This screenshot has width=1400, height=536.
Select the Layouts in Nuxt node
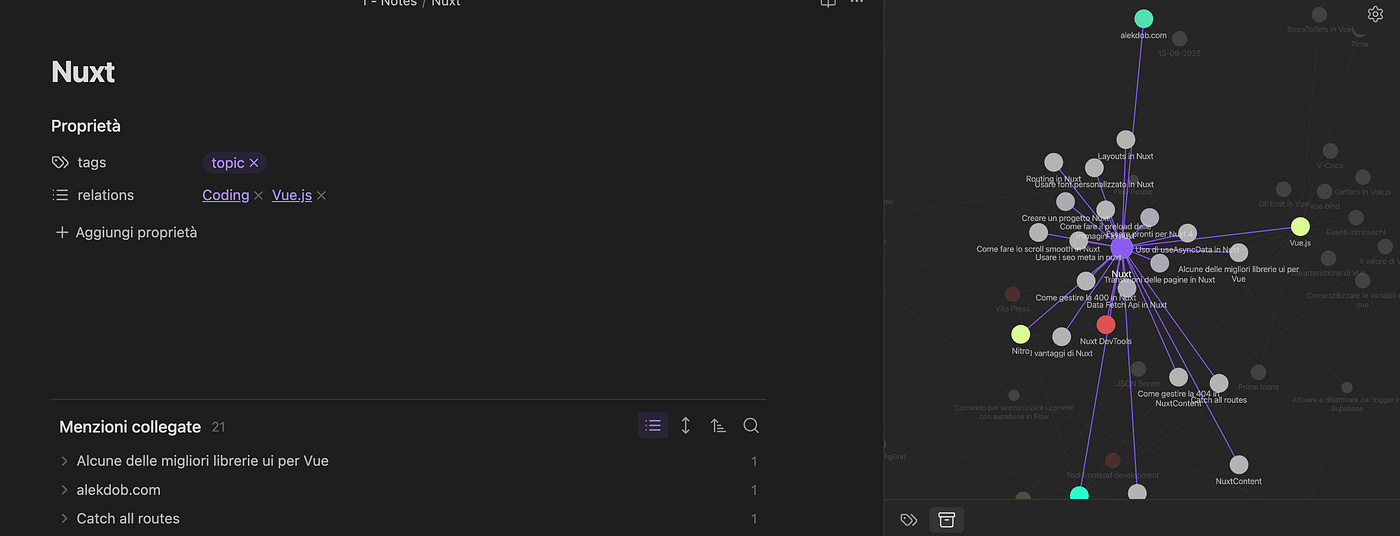1126,140
